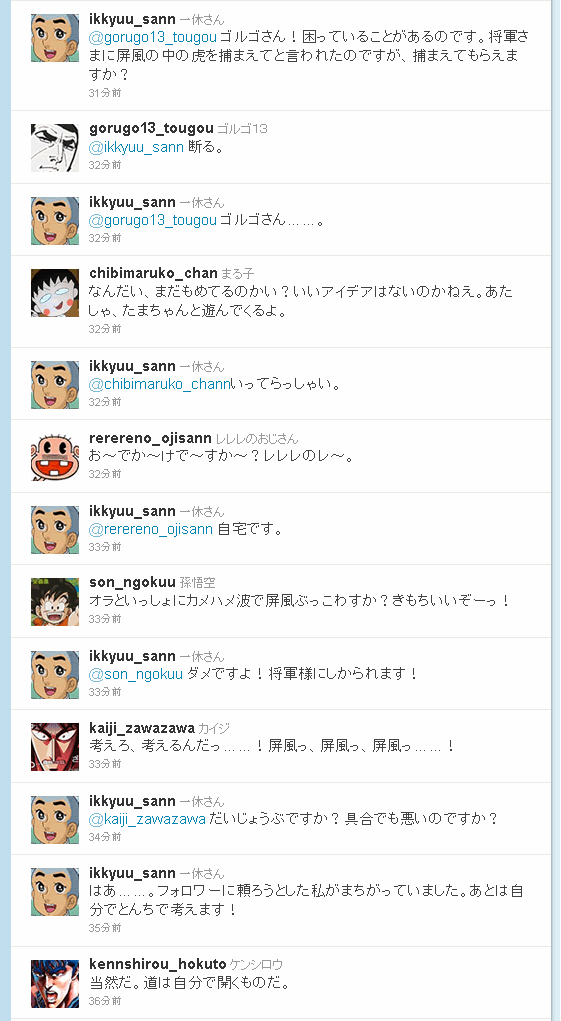This screenshot has height=1021, width=561.
Task: Click the 31分前 timestamp on the first tweet
Action: [105, 93]
